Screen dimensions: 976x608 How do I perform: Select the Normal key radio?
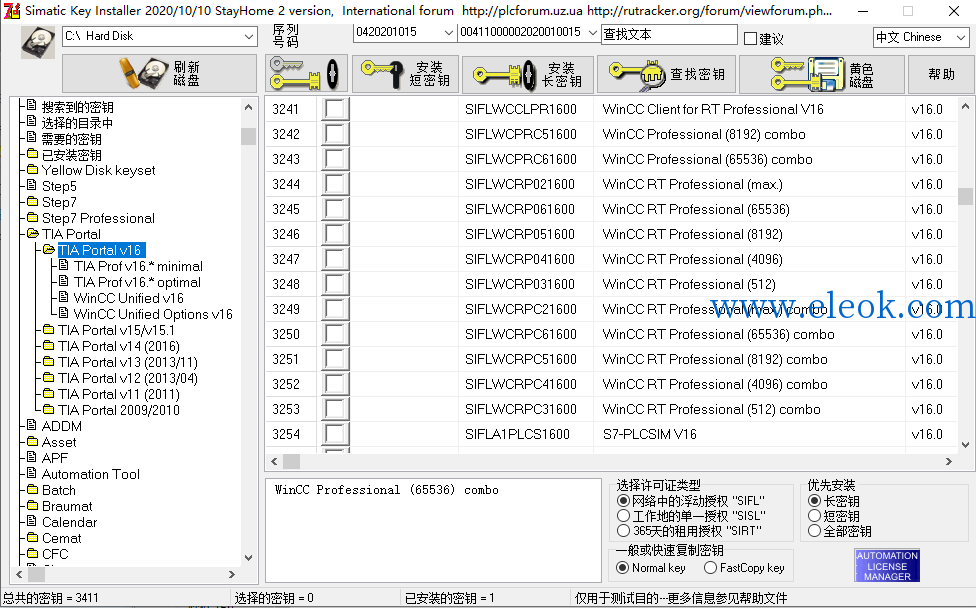tap(622, 568)
